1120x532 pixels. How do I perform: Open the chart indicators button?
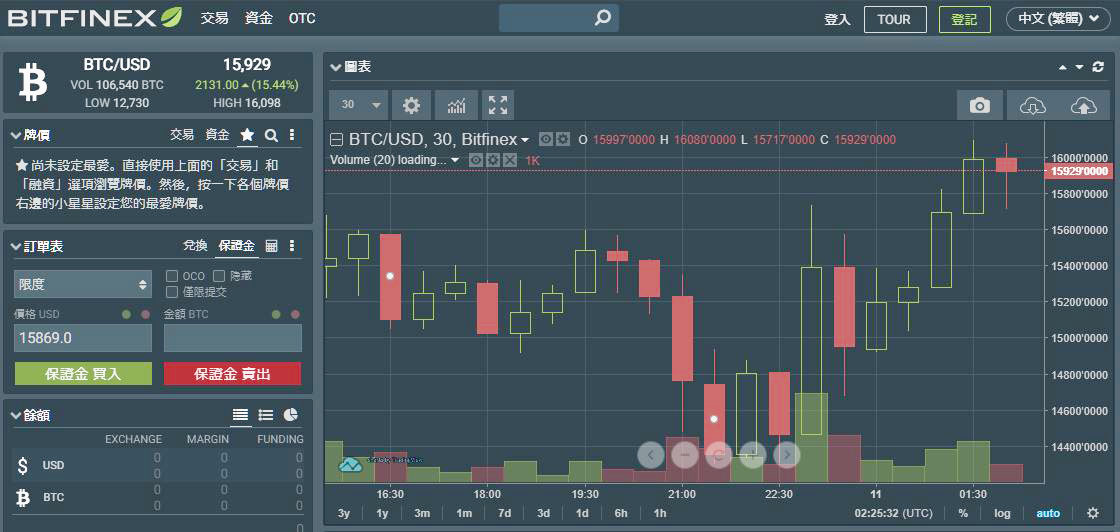point(456,106)
